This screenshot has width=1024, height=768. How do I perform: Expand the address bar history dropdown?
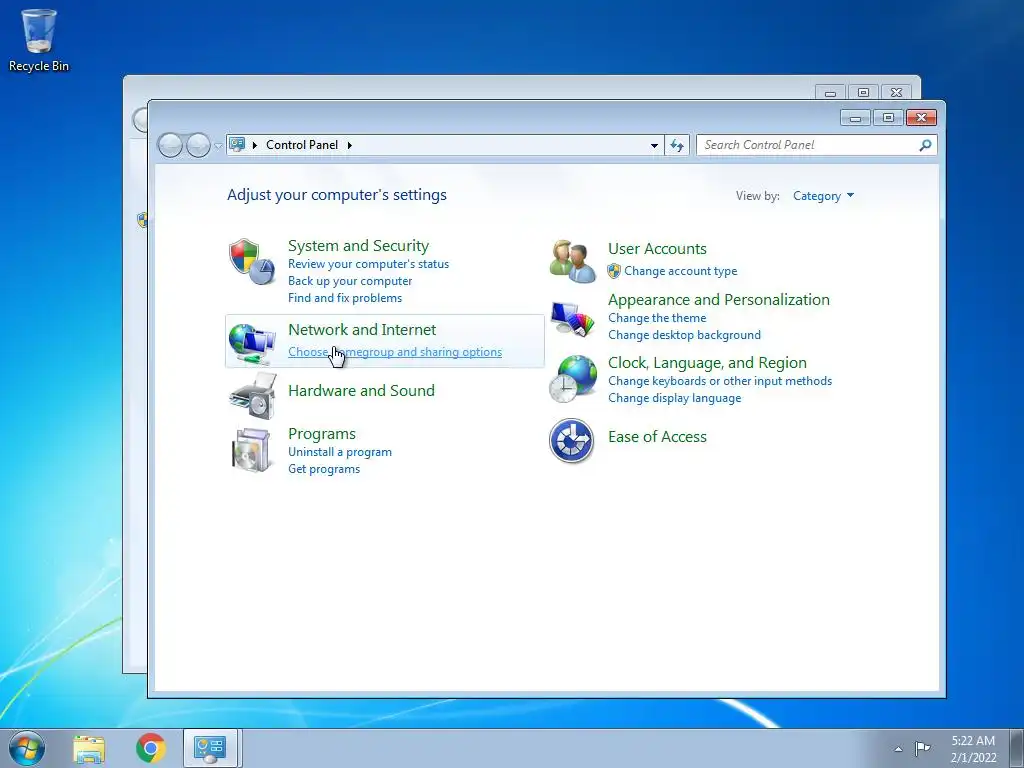(x=654, y=145)
